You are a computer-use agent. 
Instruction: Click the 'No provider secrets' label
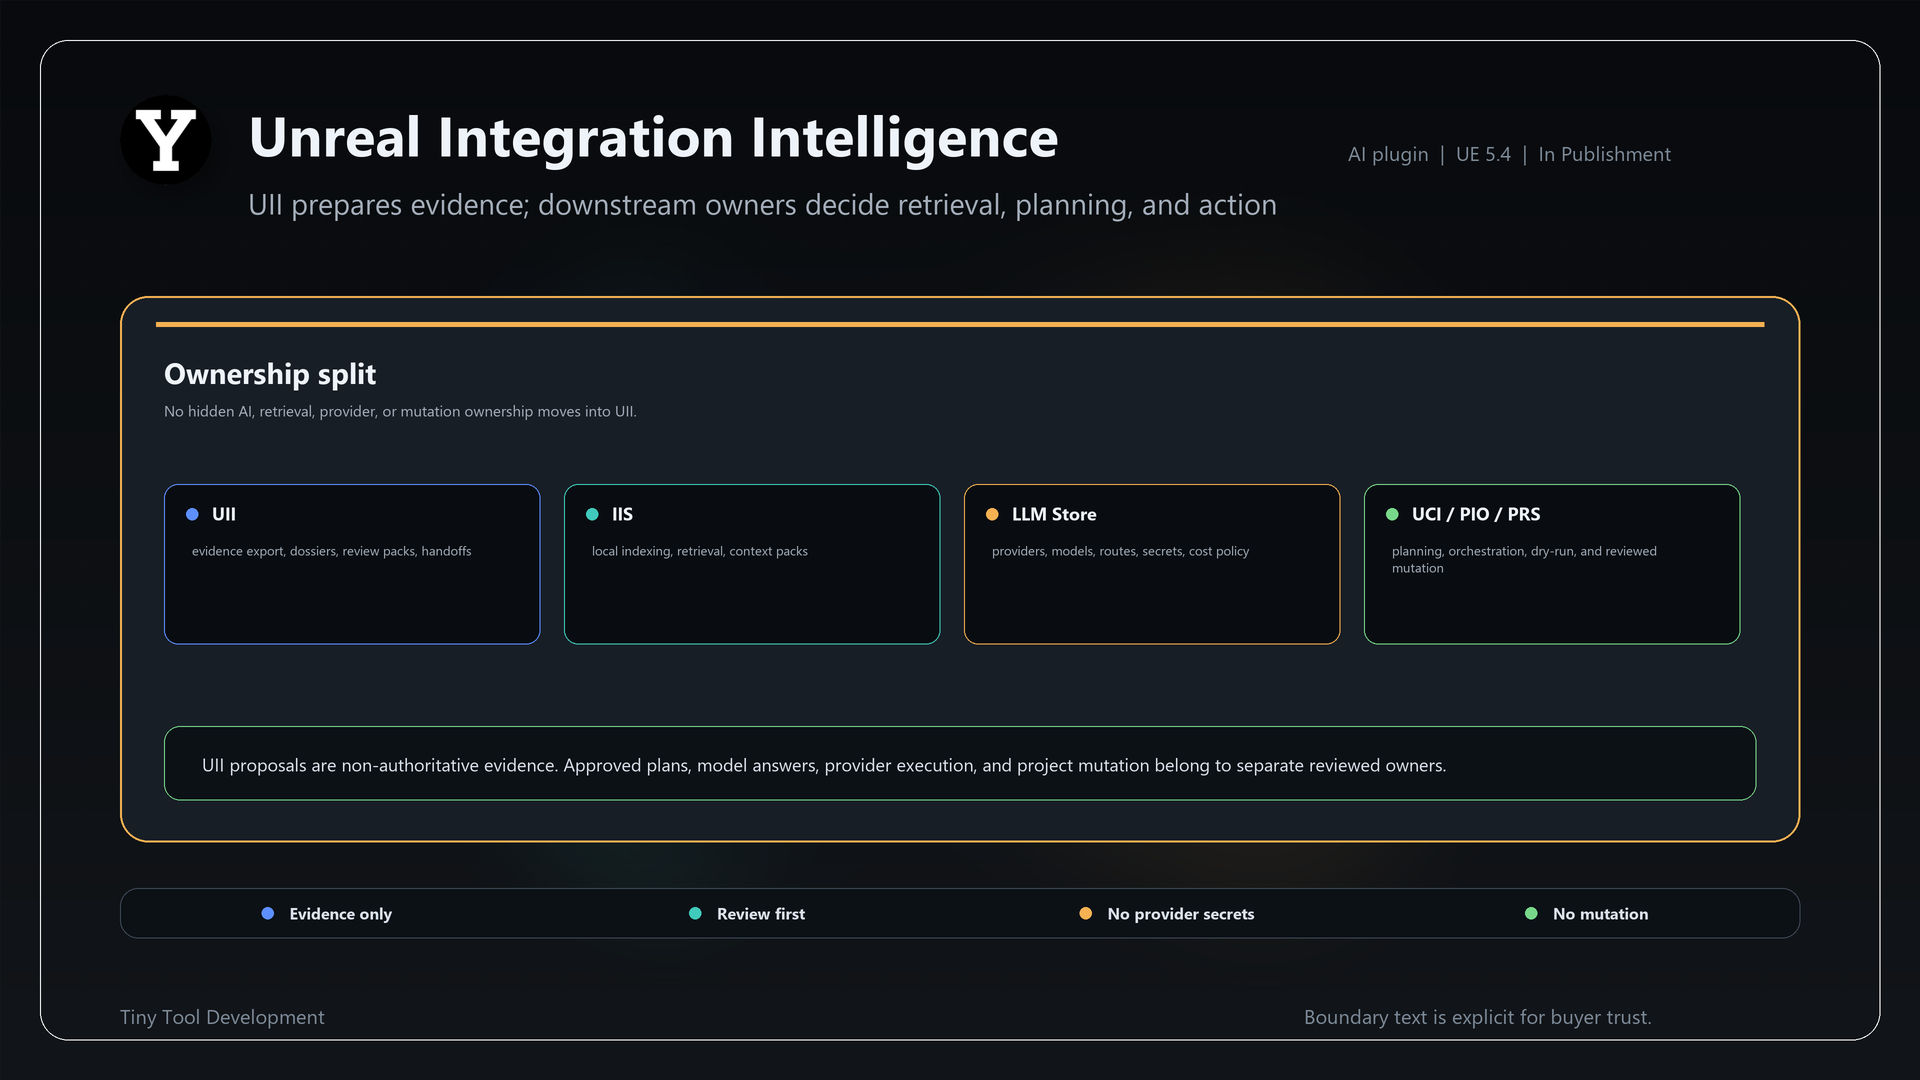[x=1181, y=914]
